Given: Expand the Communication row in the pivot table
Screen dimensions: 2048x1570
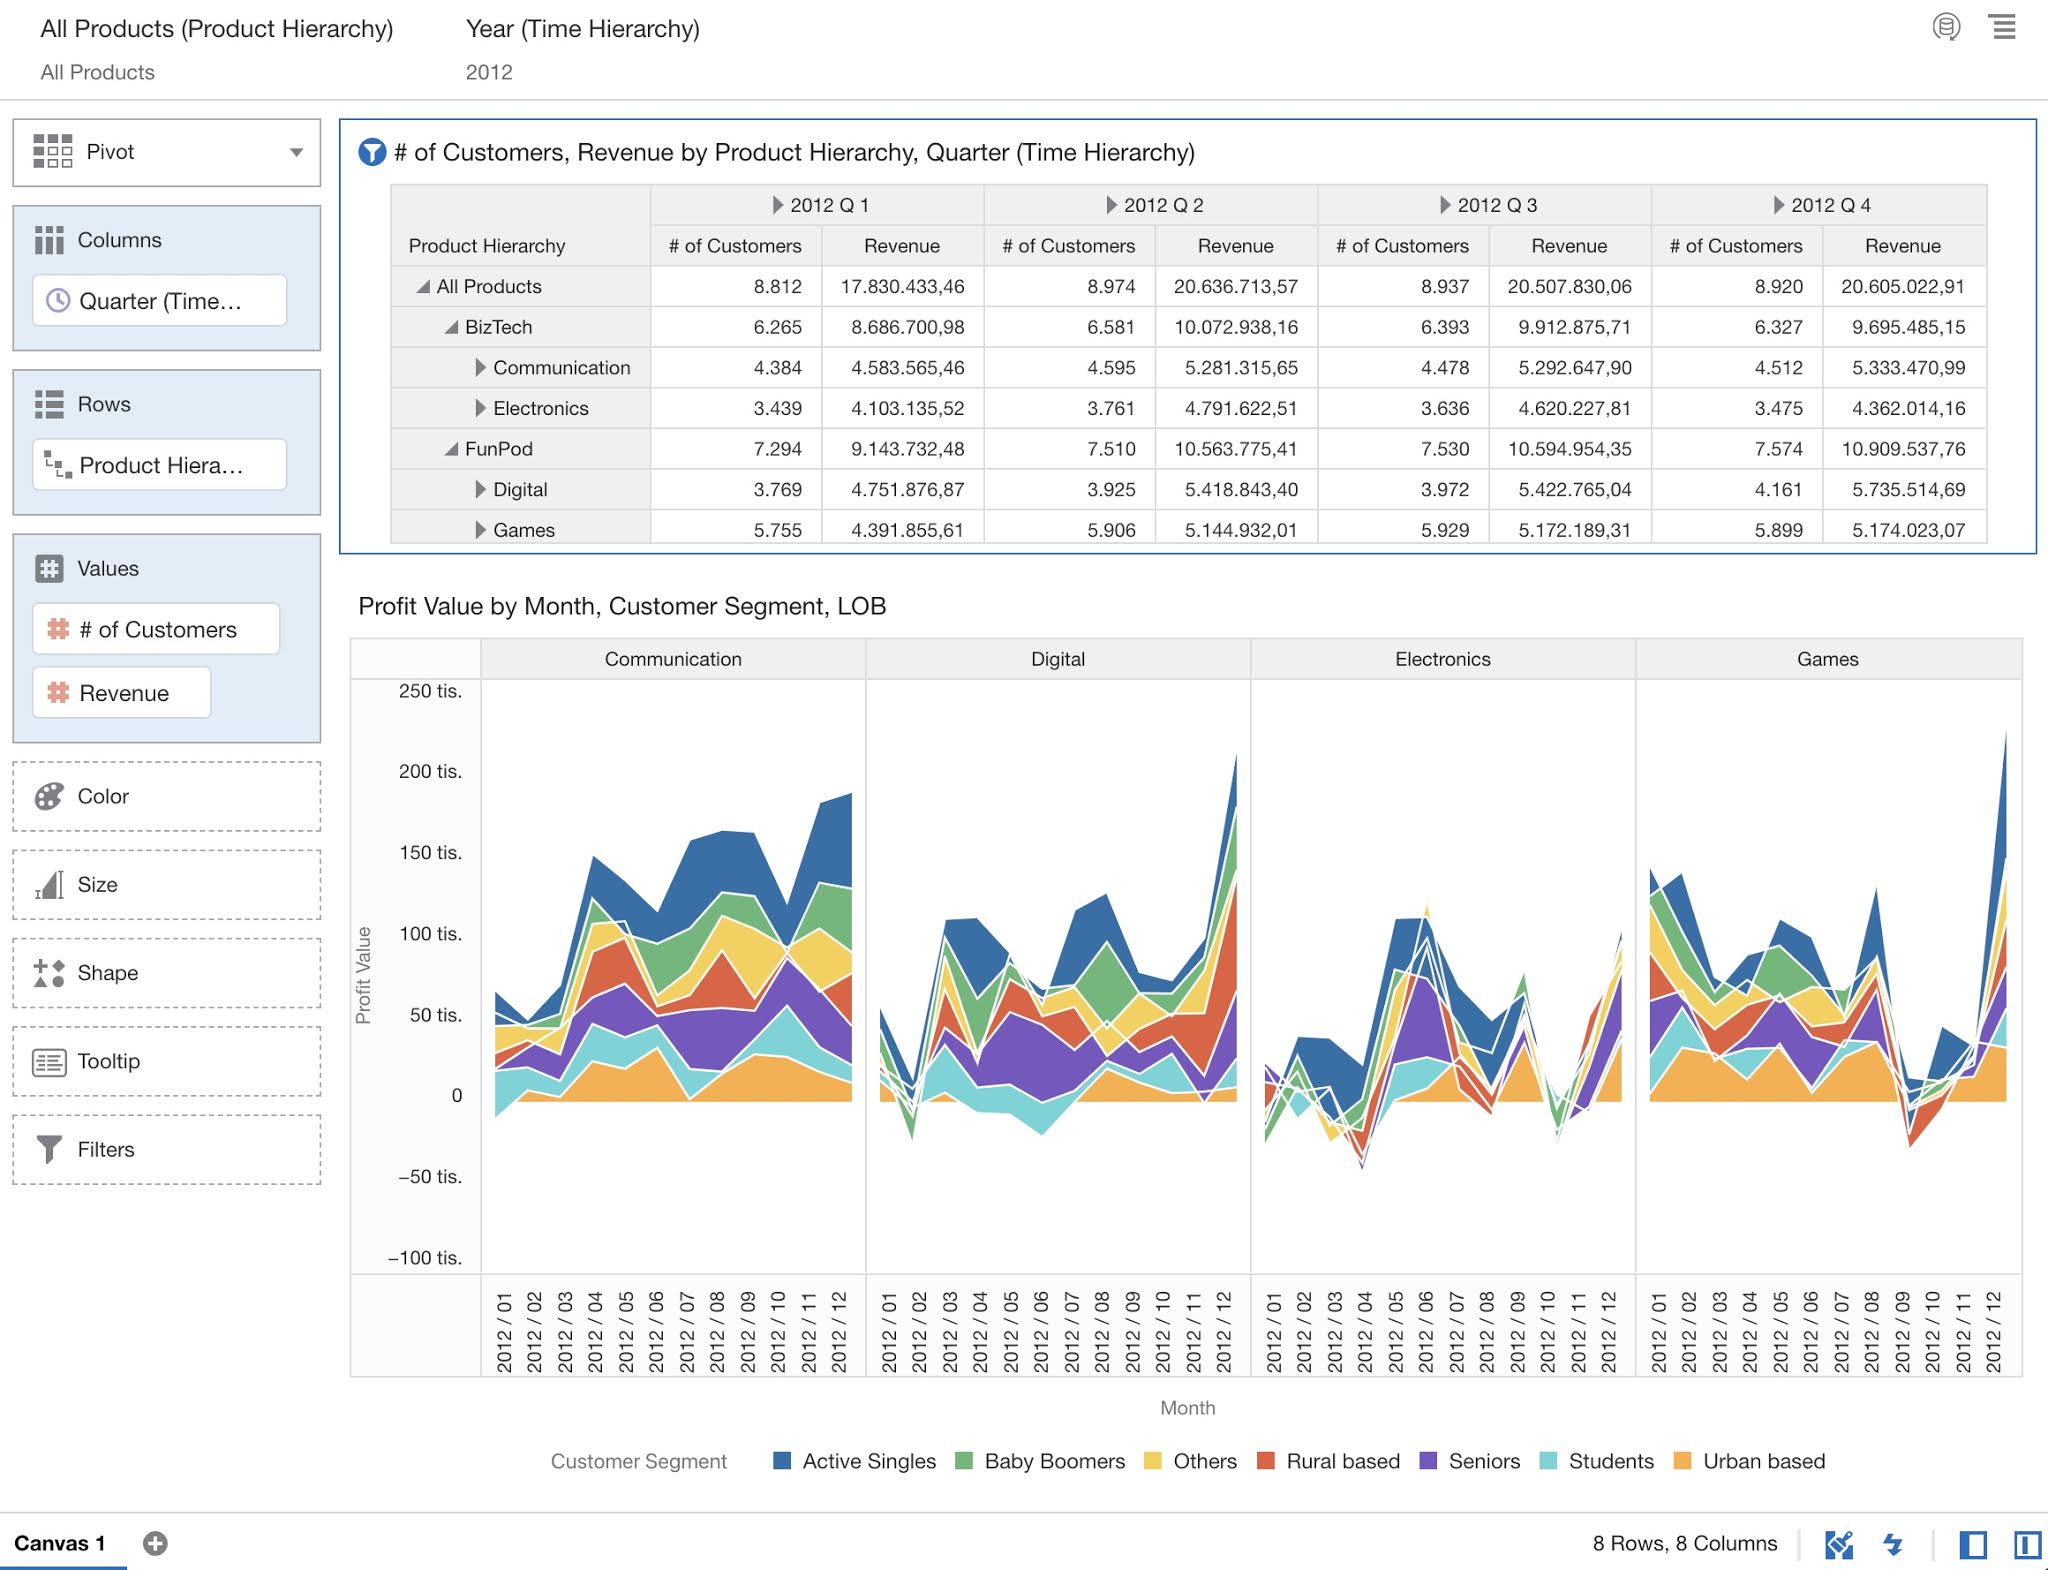Looking at the screenshot, I should tap(481, 367).
